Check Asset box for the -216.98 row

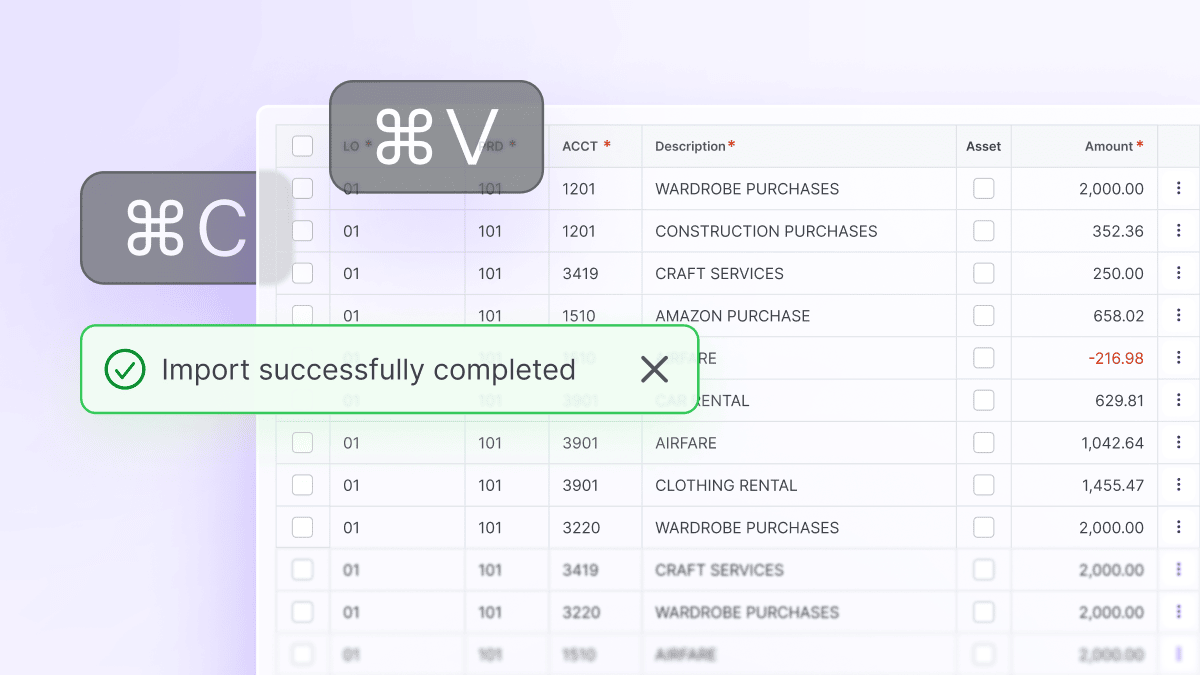coord(984,358)
